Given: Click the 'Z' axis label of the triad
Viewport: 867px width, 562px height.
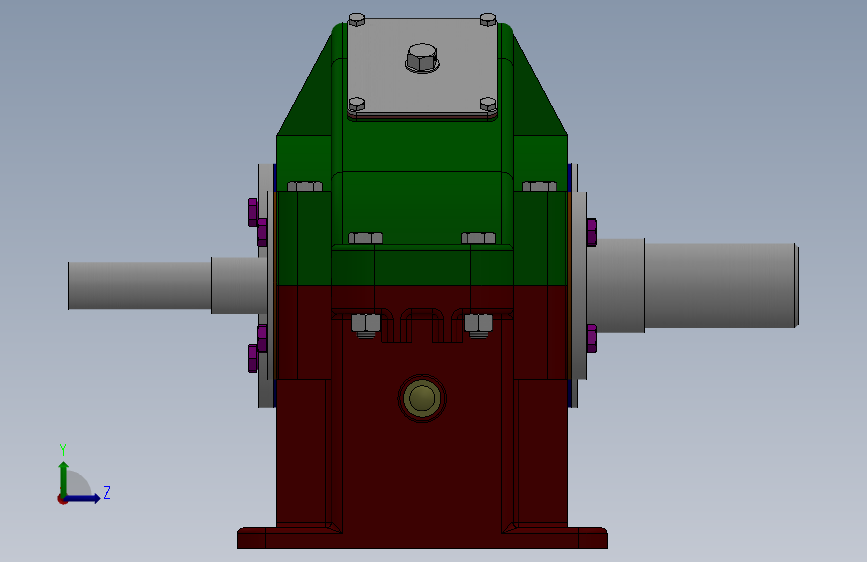Looking at the screenshot, I should click(107, 492).
